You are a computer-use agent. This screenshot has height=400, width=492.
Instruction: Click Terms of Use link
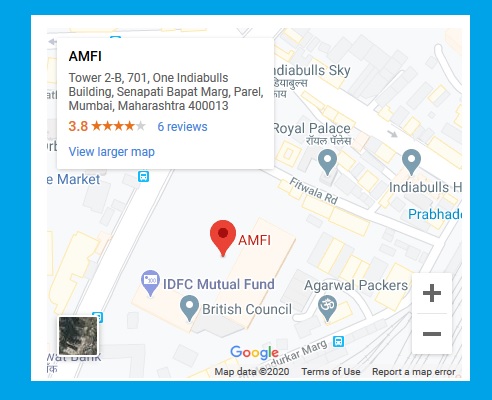point(331,372)
